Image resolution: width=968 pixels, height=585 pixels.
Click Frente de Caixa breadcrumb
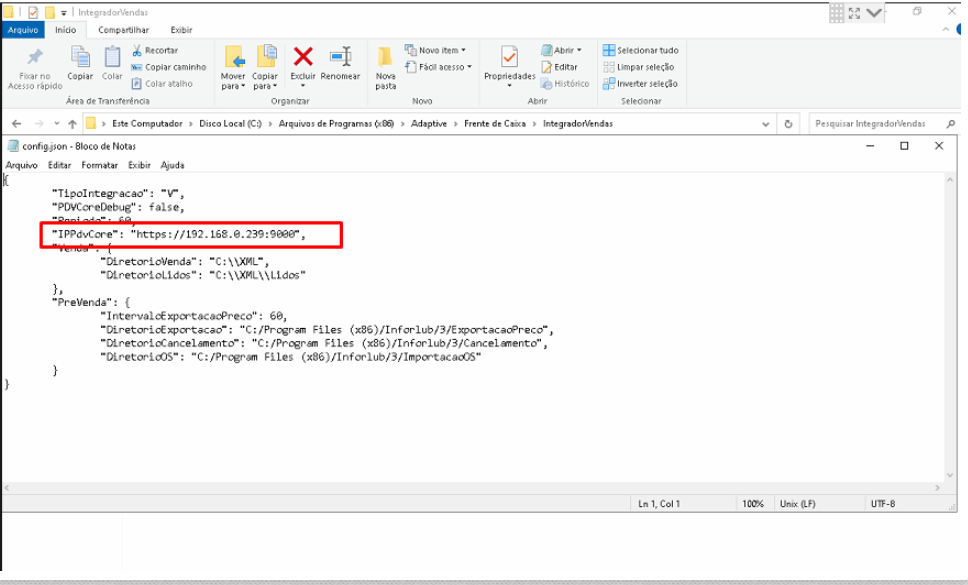coord(494,123)
